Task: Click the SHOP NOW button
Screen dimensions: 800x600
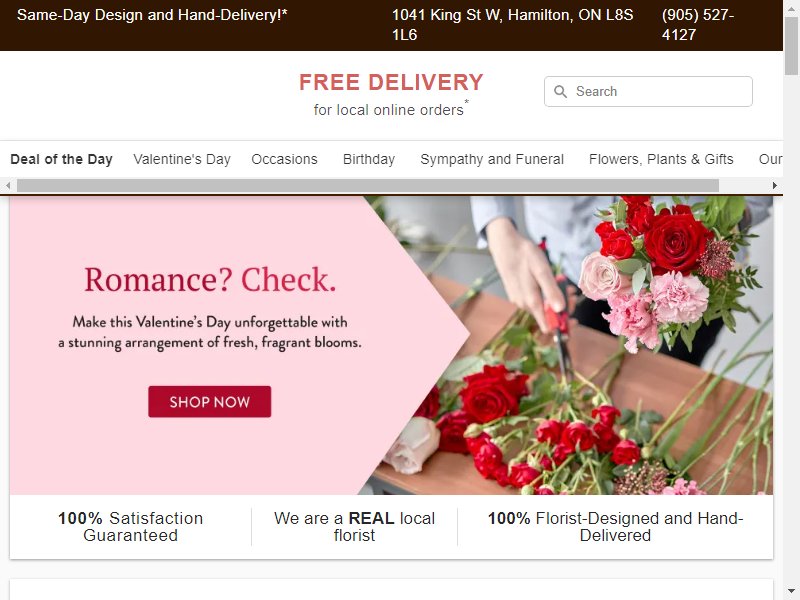Action: click(x=210, y=402)
